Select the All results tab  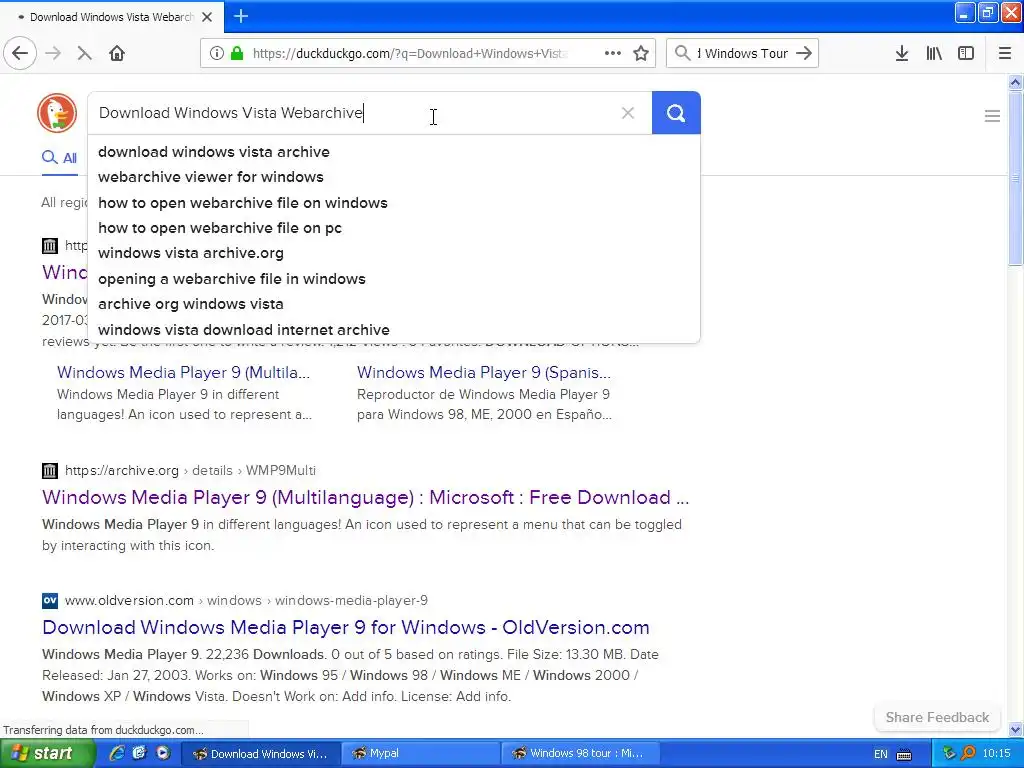click(59, 158)
